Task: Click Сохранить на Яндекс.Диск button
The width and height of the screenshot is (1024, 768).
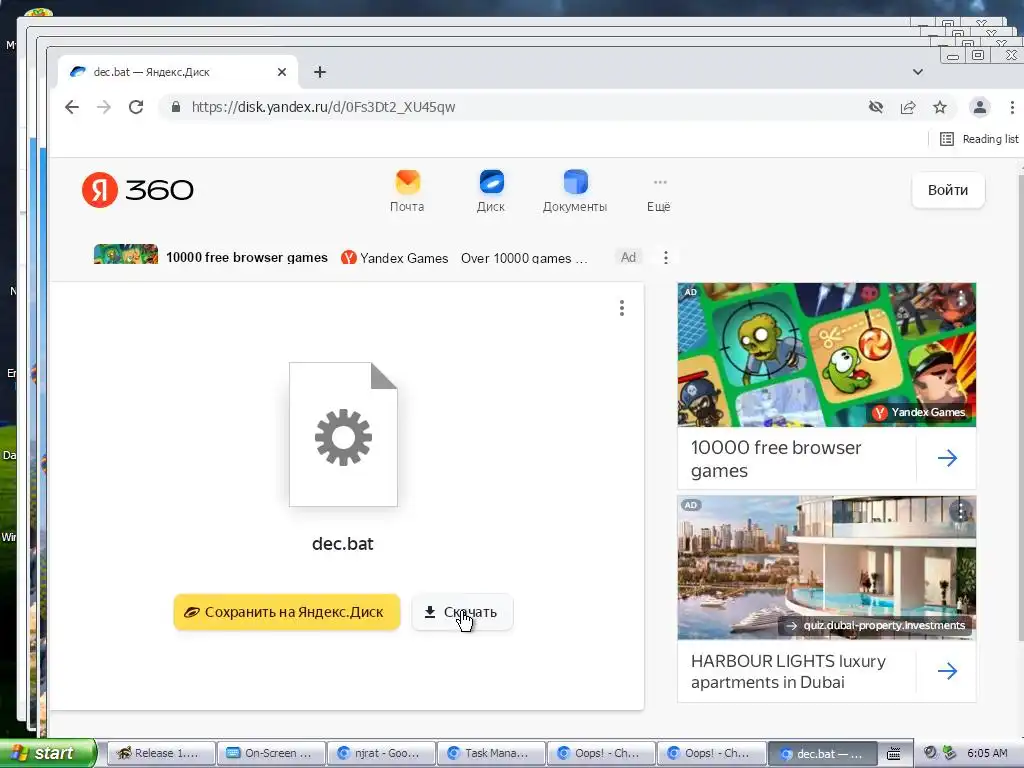Action: (x=287, y=612)
